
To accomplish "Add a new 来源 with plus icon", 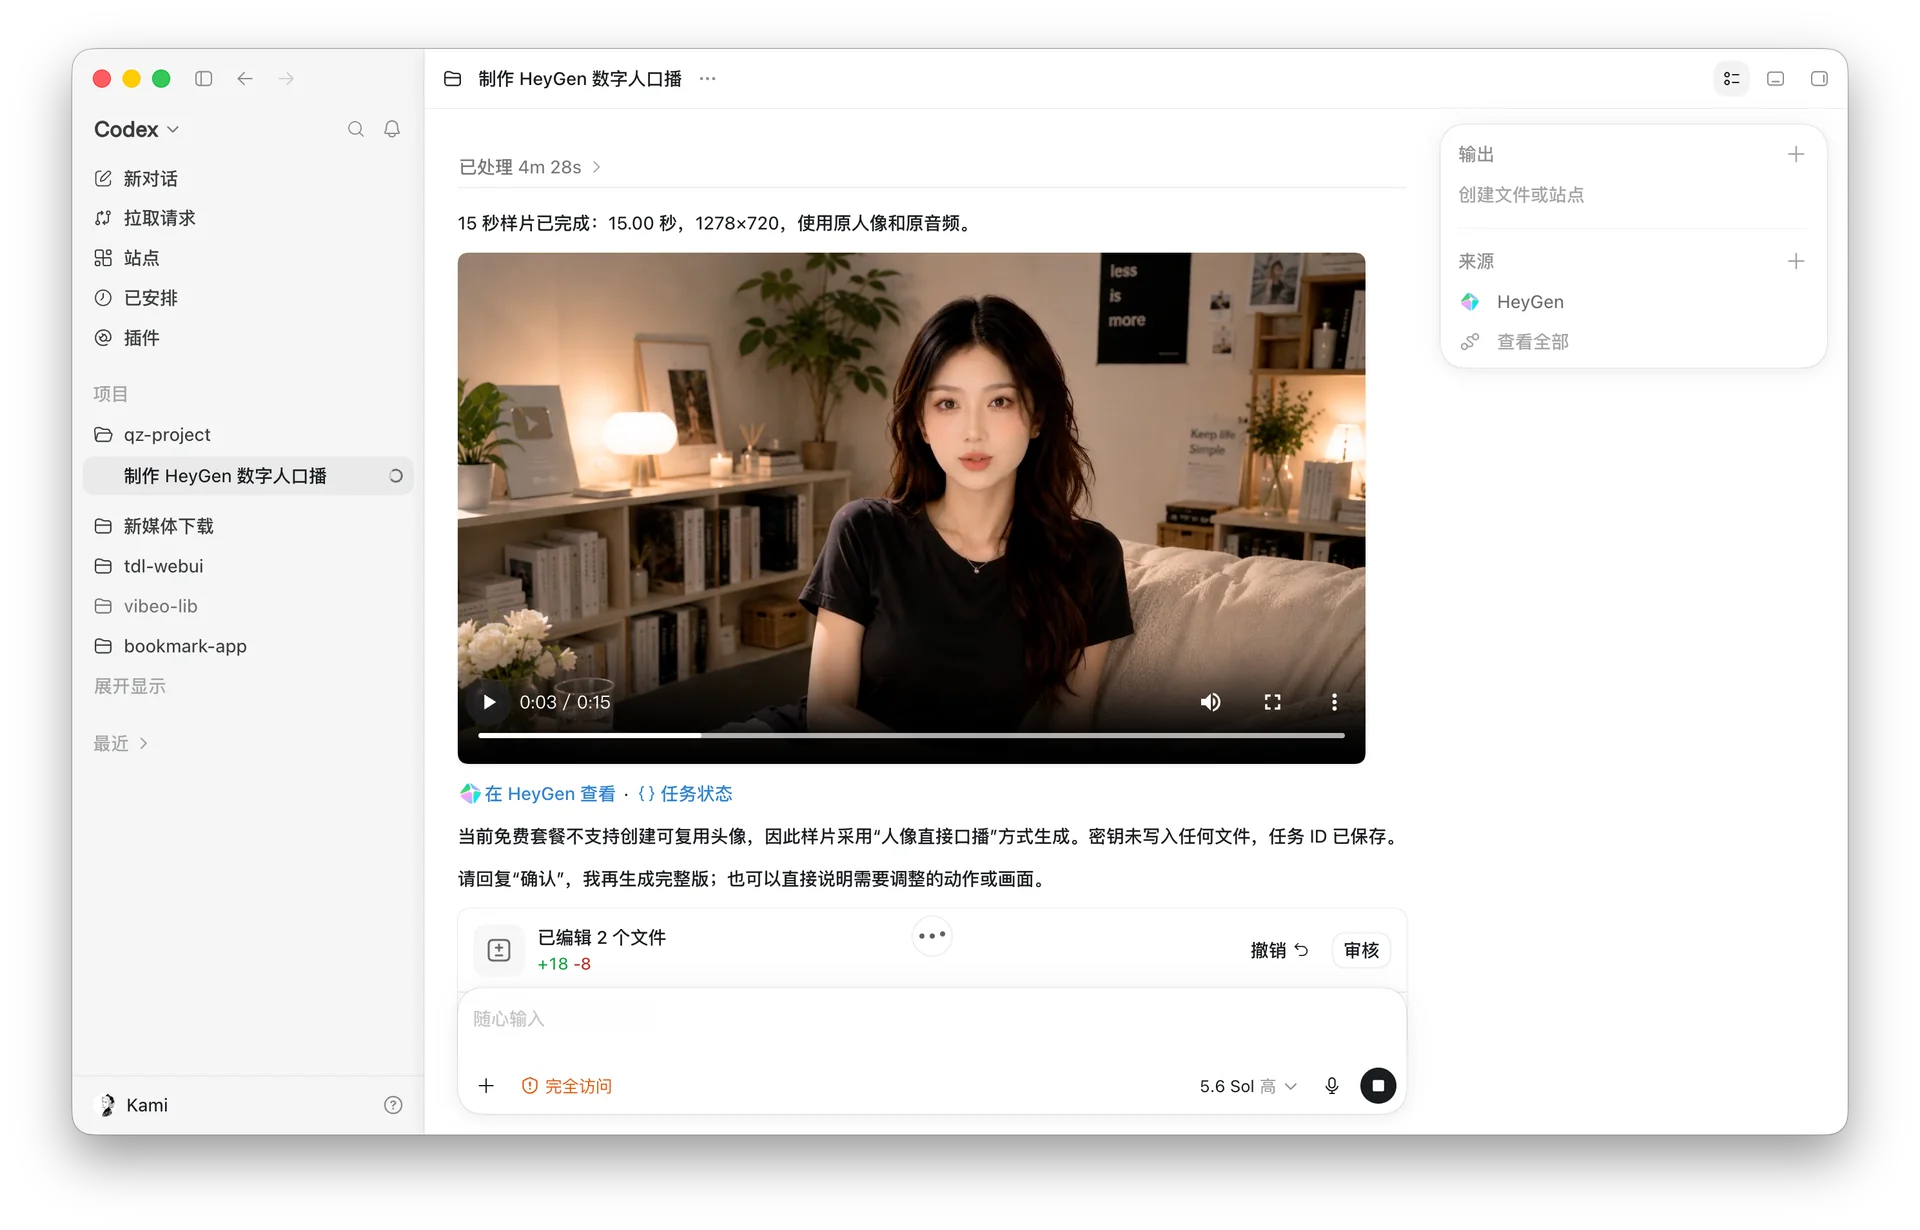I will [1796, 261].
